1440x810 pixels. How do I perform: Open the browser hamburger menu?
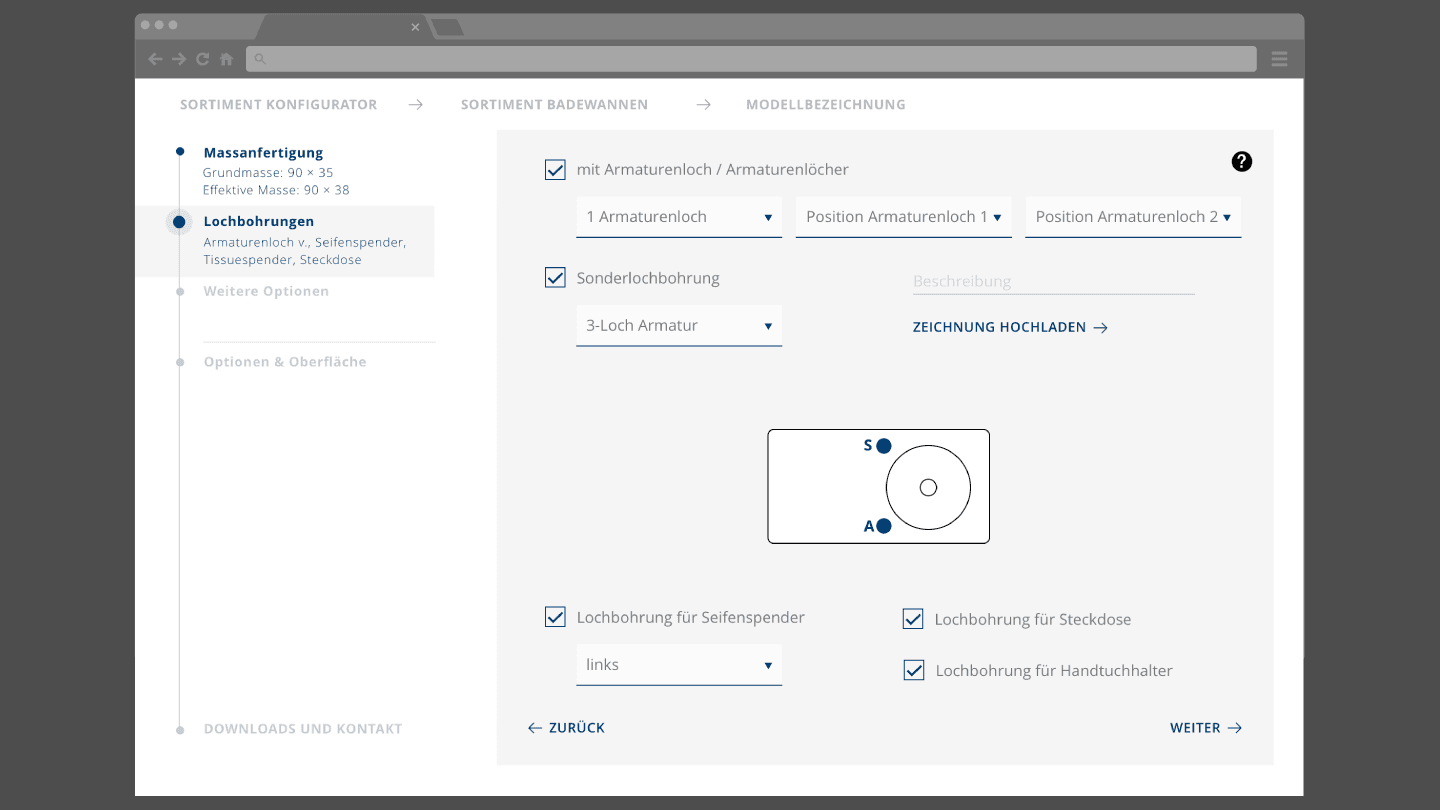[x=1279, y=59]
